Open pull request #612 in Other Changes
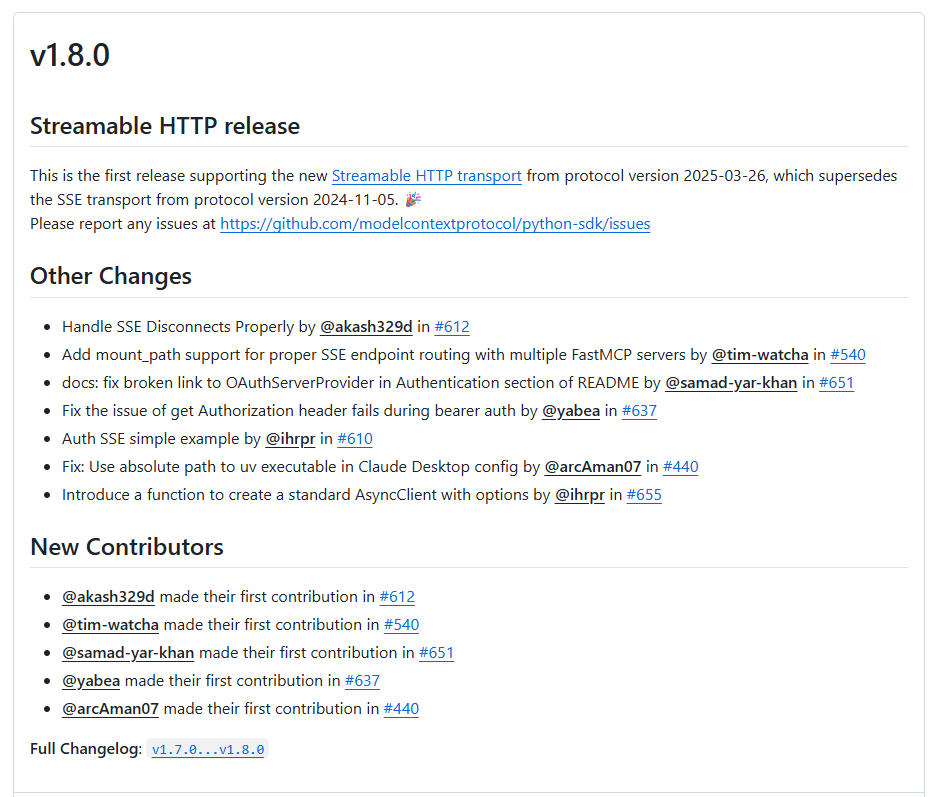 pyautogui.click(x=452, y=327)
